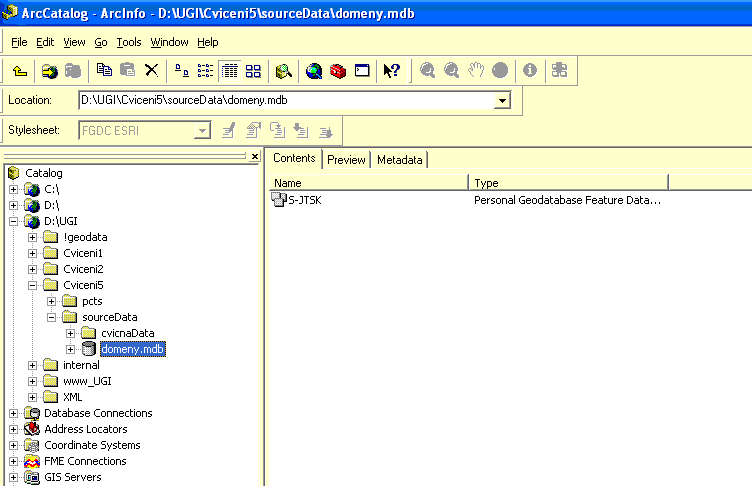This screenshot has width=752, height=486.
Task: Switch to Thumbnails view icon
Action: [x=253, y=71]
